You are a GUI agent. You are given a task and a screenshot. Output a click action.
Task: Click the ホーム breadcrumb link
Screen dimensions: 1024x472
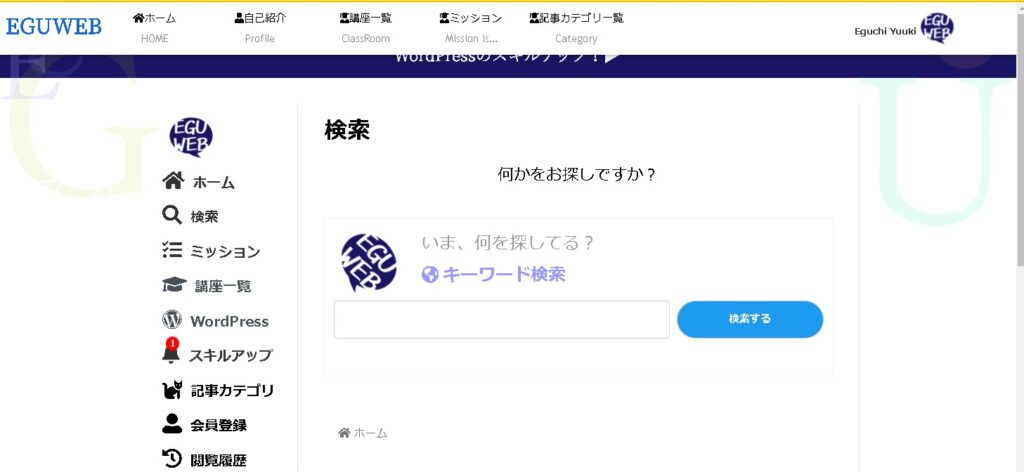(363, 433)
